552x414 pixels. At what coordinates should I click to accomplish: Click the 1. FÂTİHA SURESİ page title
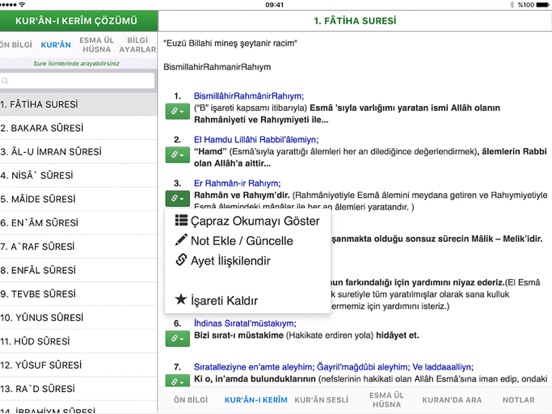(355, 21)
